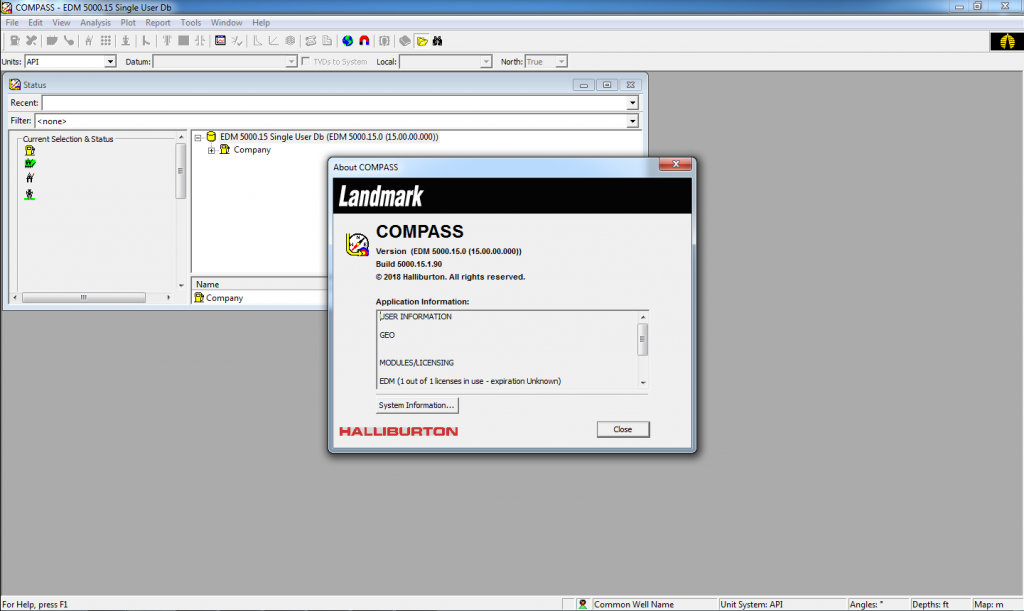Close the About COMPASS dialog with X
Image resolution: width=1024 pixels, height=611 pixels.
675,164
